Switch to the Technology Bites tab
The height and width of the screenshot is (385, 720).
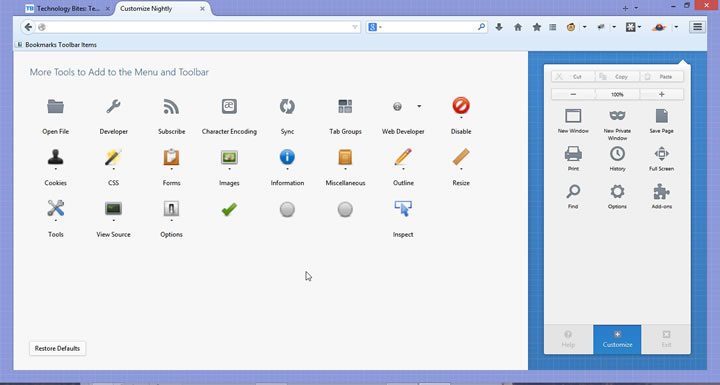point(68,9)
